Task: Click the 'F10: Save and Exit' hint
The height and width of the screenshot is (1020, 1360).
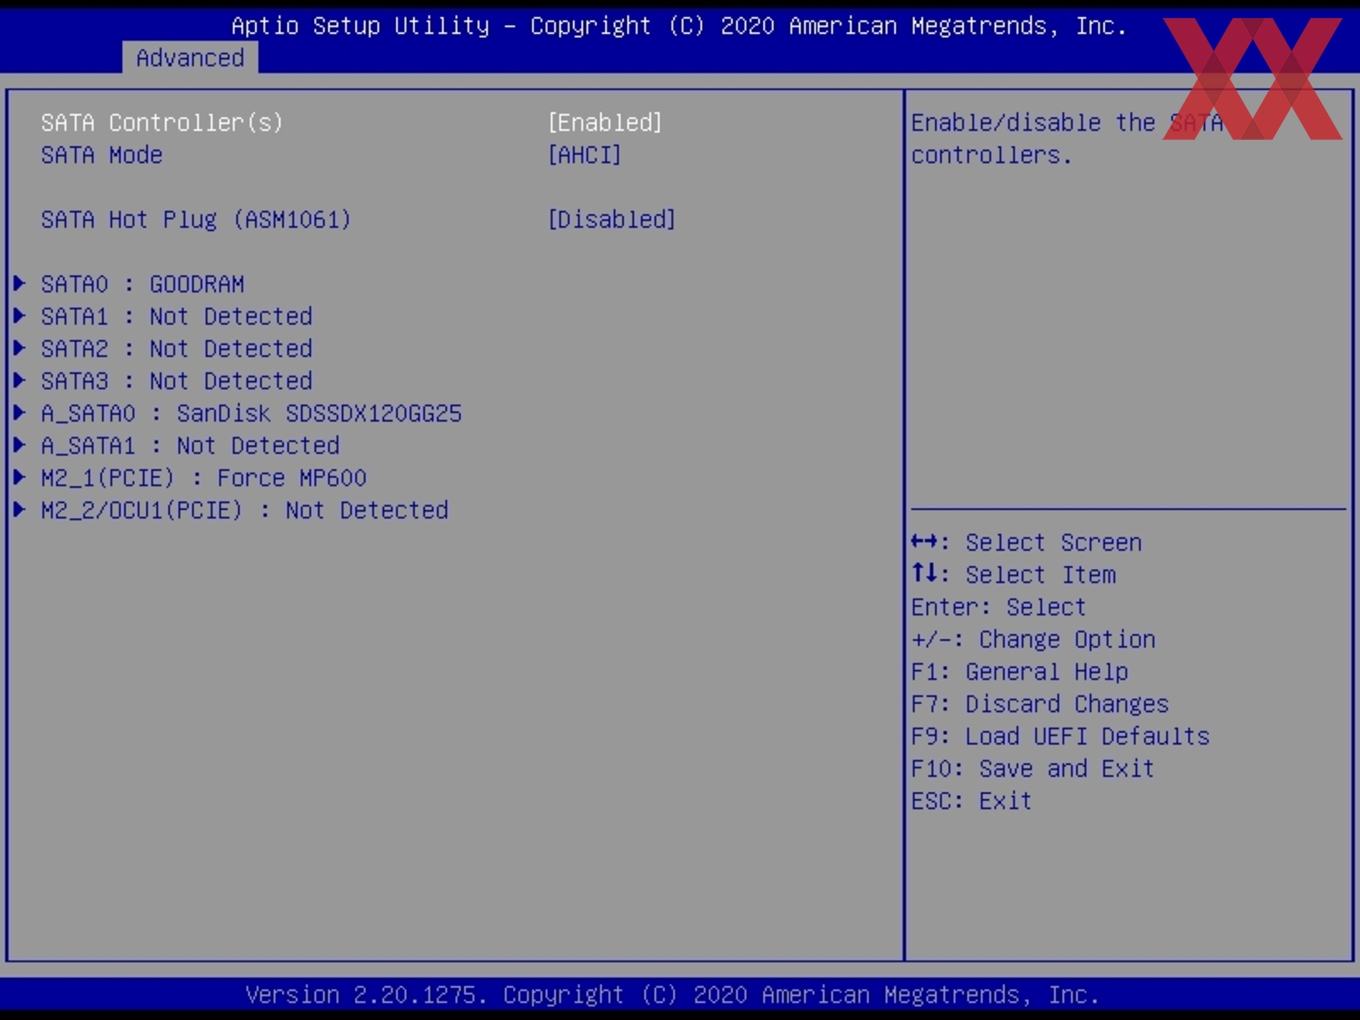Action: click(x=1033, y=768)
